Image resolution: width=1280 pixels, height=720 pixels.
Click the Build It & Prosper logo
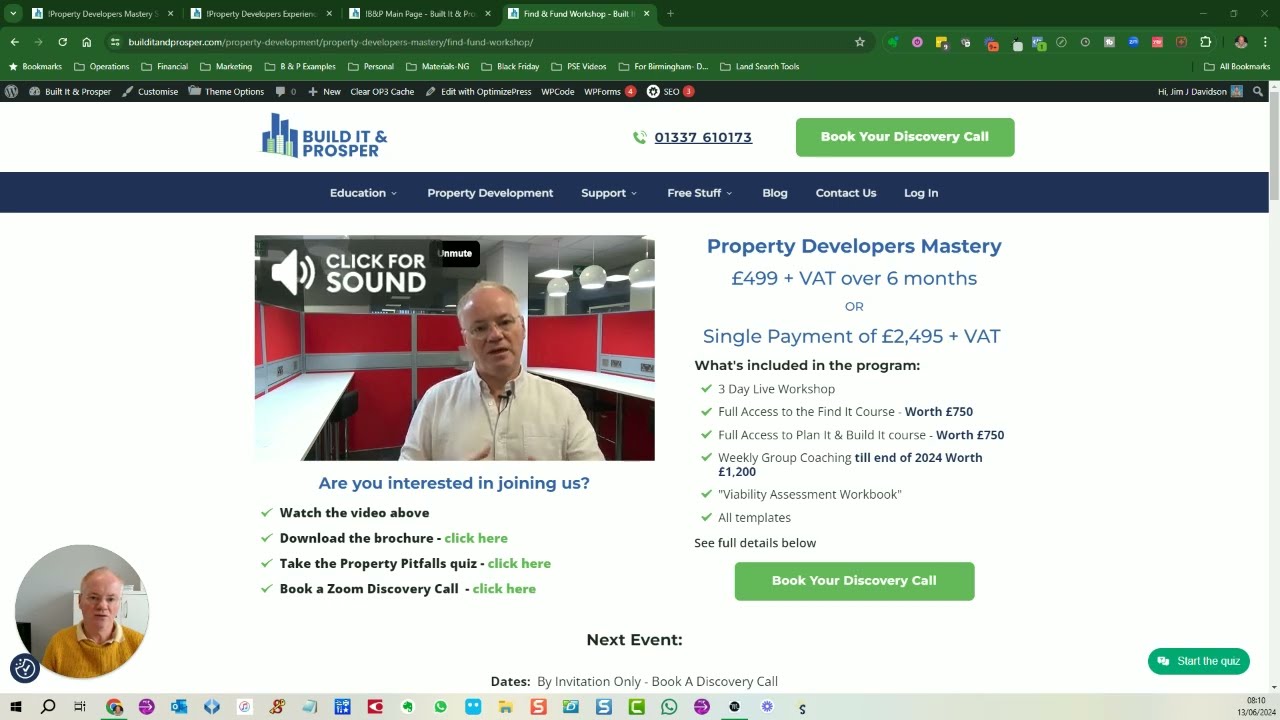click(x=324, y=136)
